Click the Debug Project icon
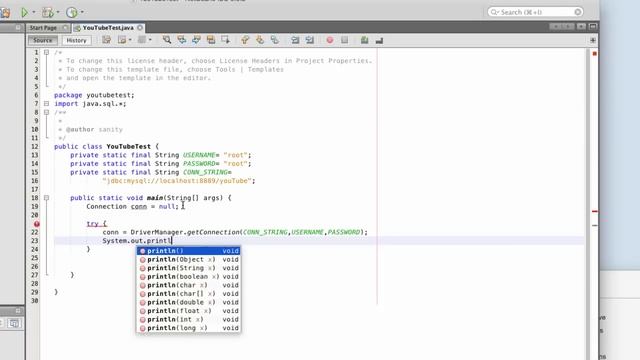Viewport: 640px width, 360px height. coord(48,13)
